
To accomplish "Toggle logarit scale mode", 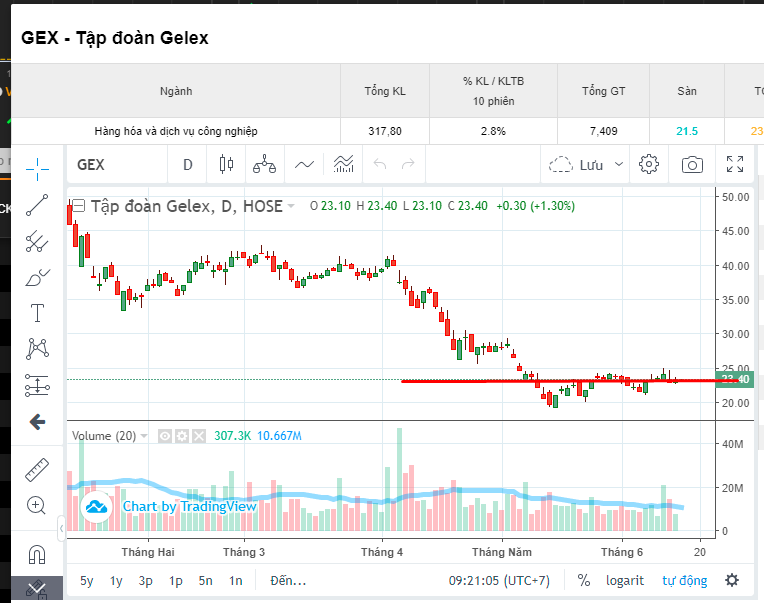I will 625,581.
